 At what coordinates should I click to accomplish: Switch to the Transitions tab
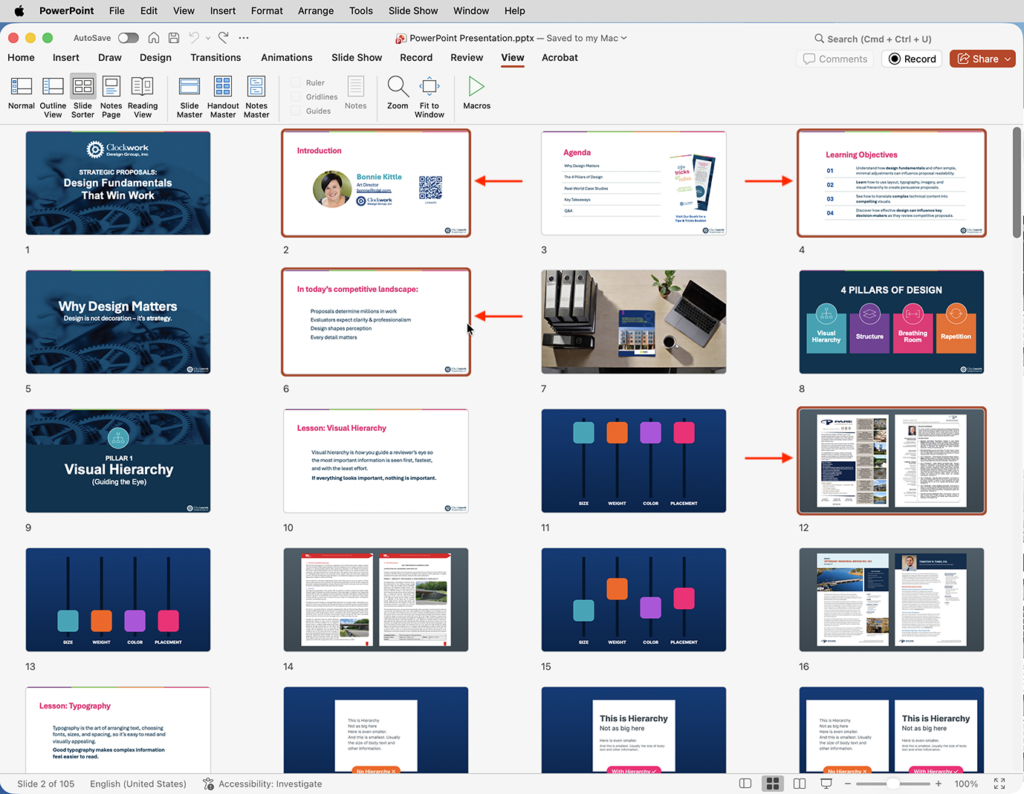(216, 57)
